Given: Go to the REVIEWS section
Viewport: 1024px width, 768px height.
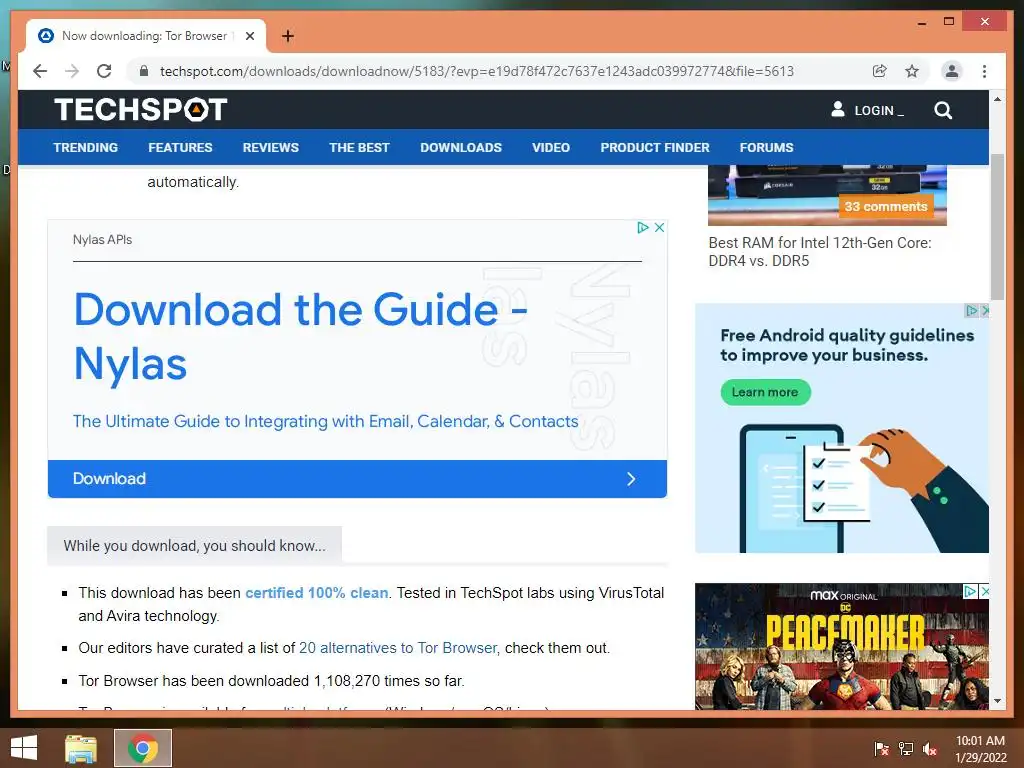Looking at the screenshot, I should click(270, 148).
